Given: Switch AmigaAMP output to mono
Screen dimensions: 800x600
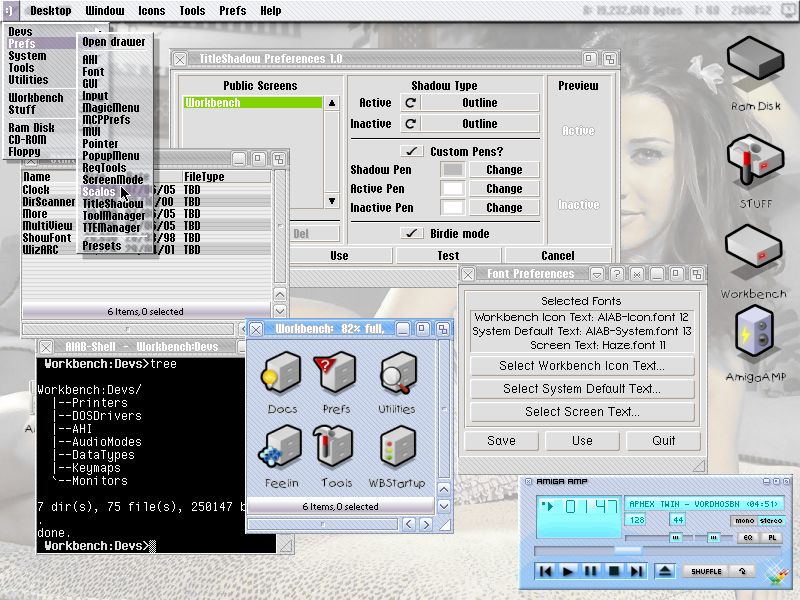Looking at the screenshot, I should pyautogui.click(x=744, y=521).
